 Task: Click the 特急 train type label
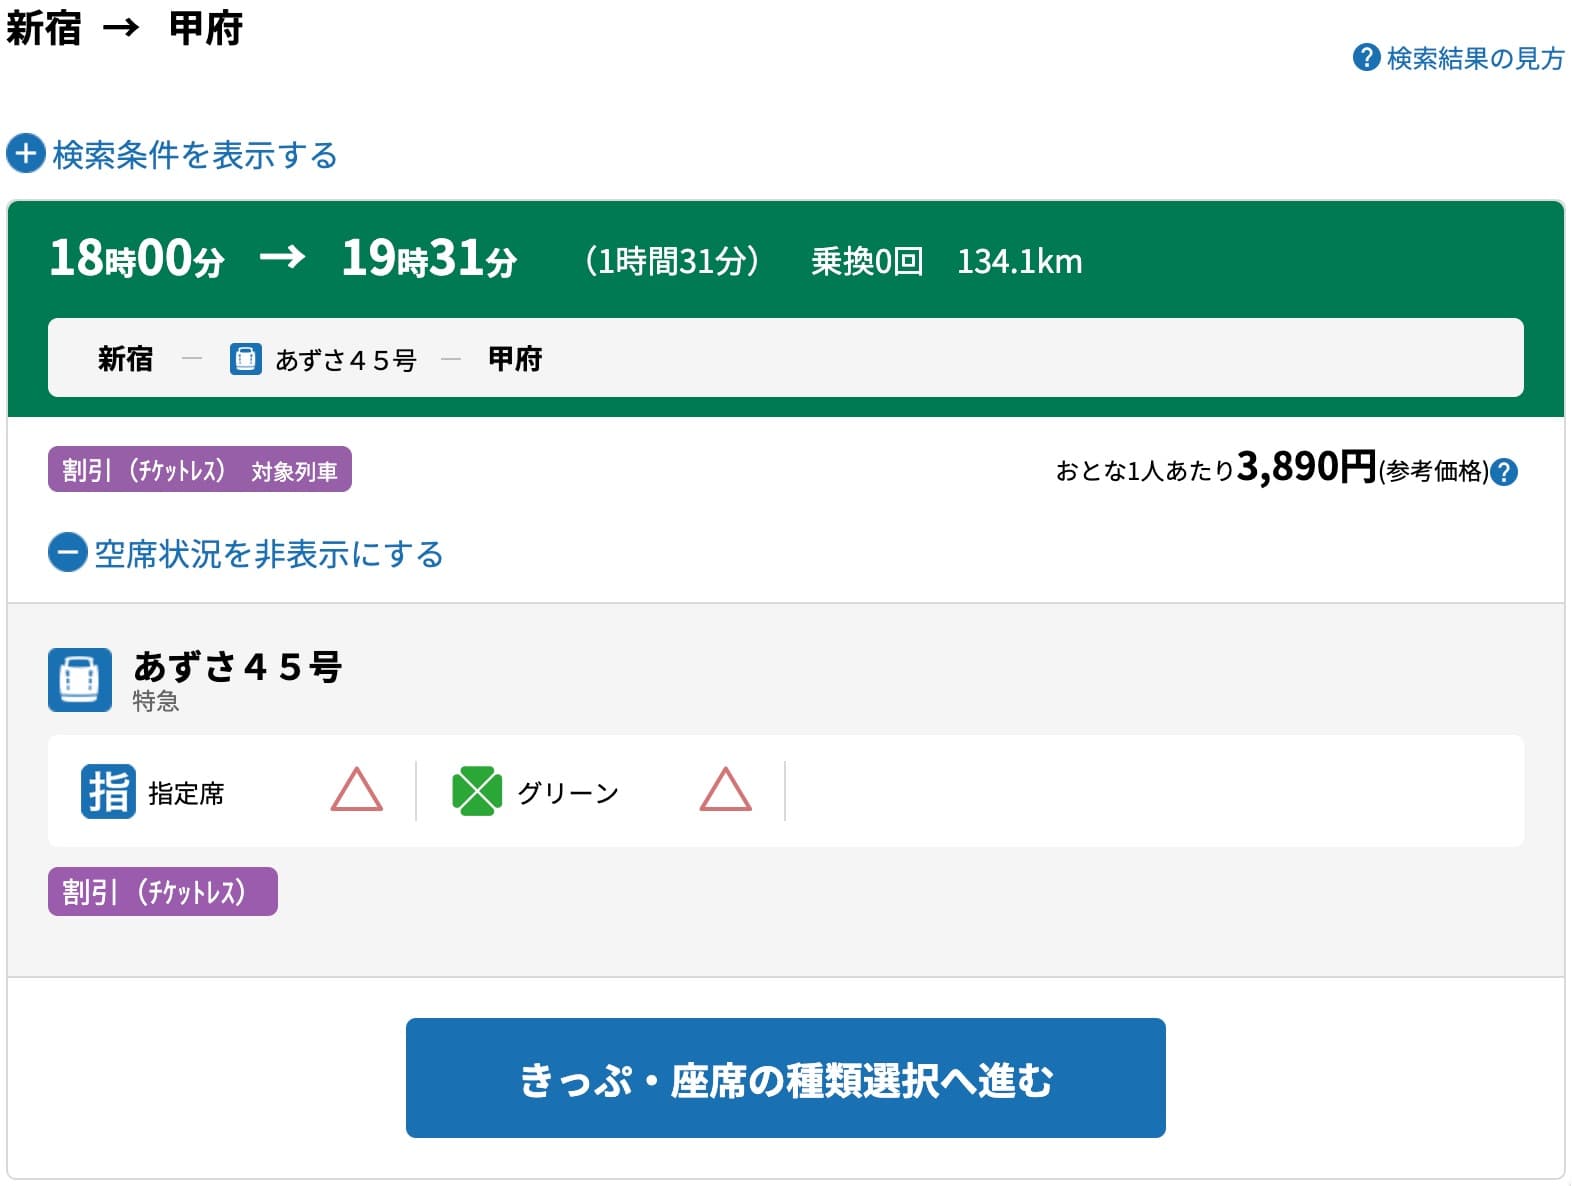156,701
